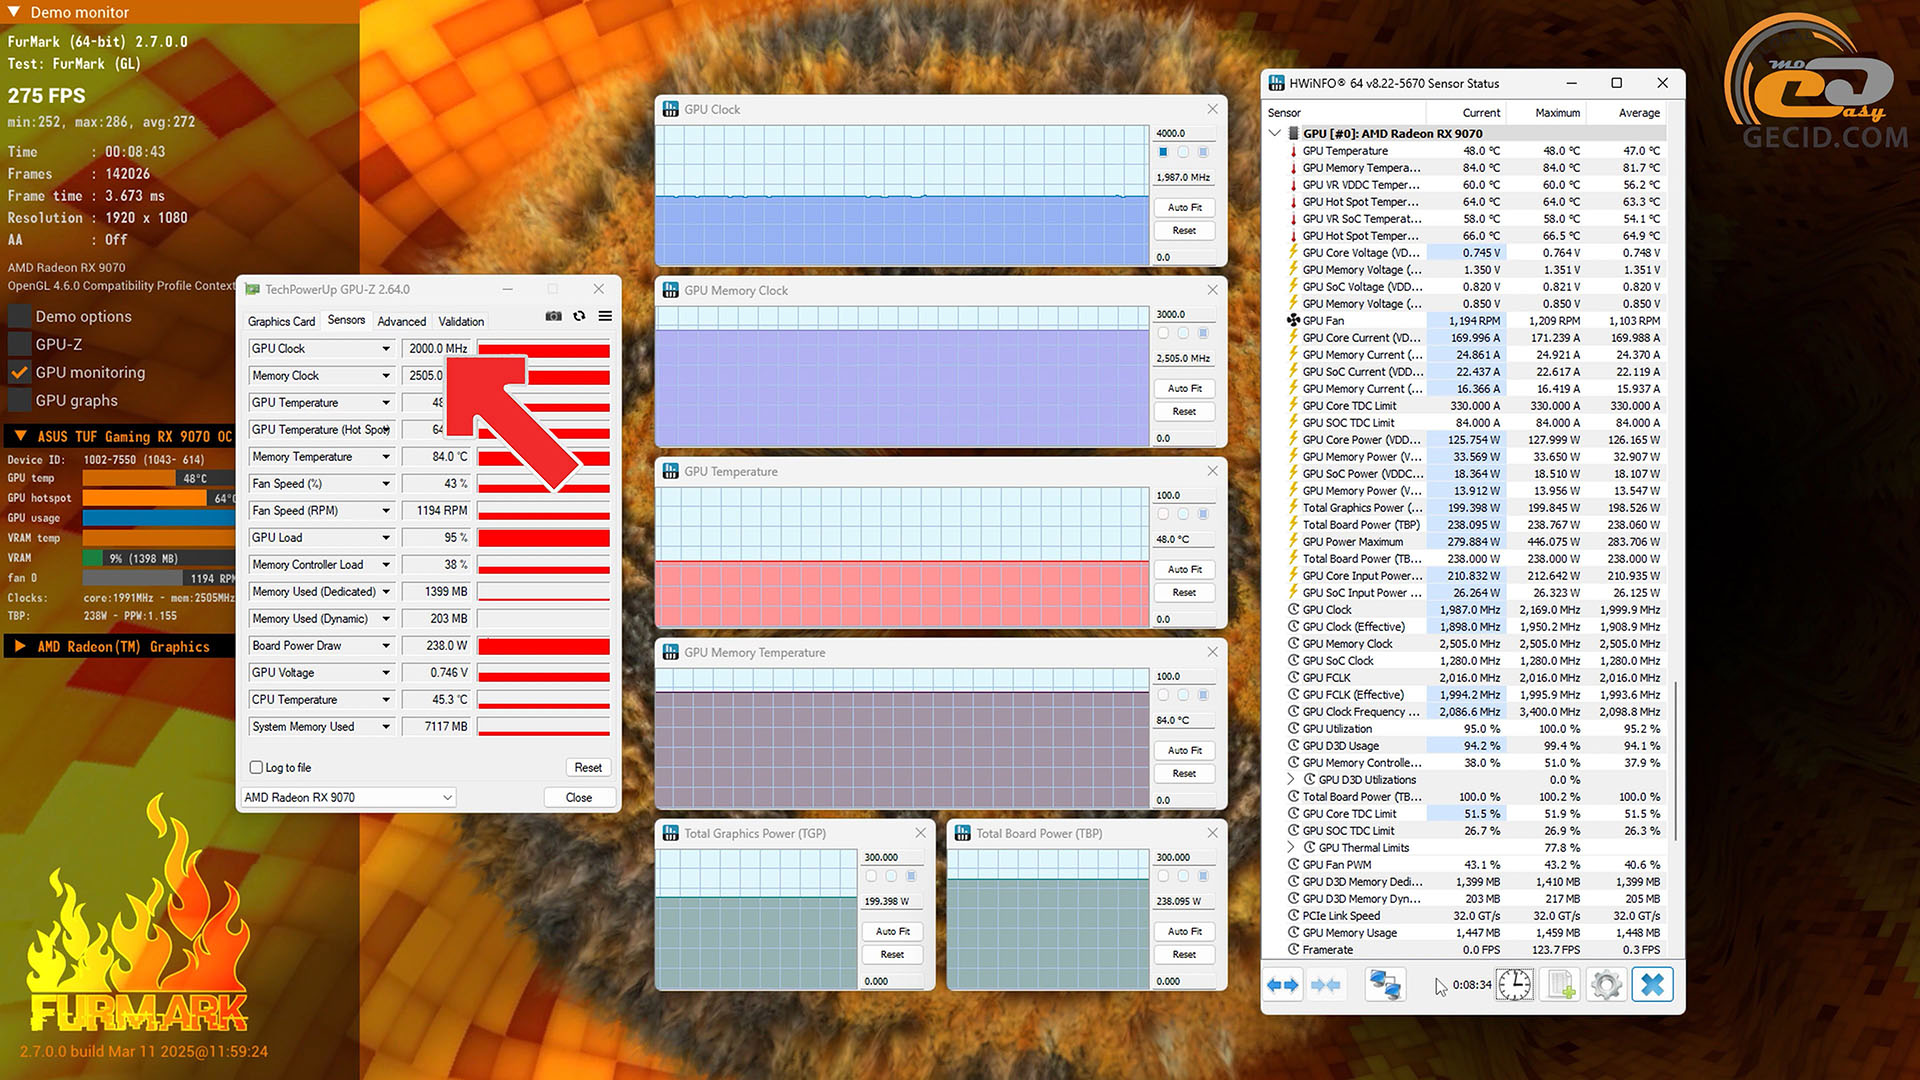This screenshot has height=1080, width=1920.
Task: Open AMD Radeon RX 9070 GPU selector
Action: 349,798
